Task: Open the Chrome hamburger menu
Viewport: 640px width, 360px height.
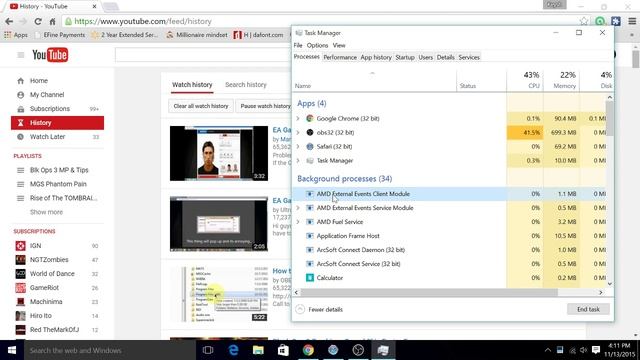Action: pos(632,21)
